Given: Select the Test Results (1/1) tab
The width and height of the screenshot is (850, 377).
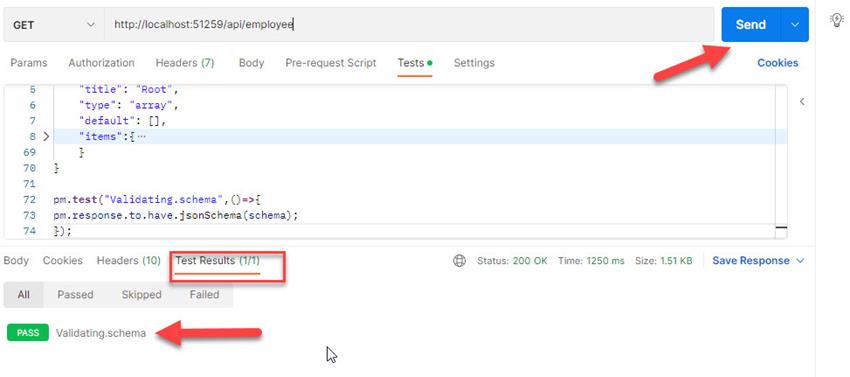Looking at the screenshot, I should (x=217, y=261).
